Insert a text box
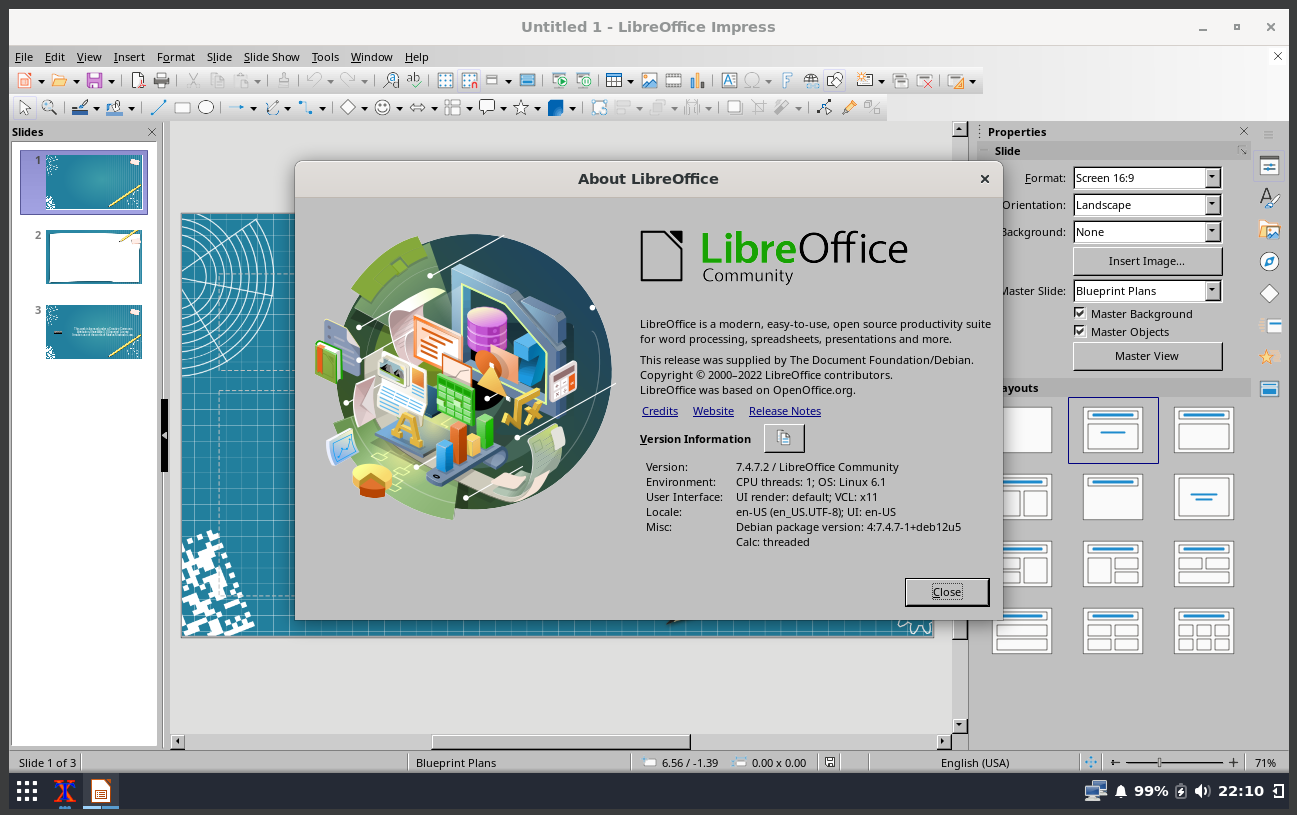 (727, 80)
